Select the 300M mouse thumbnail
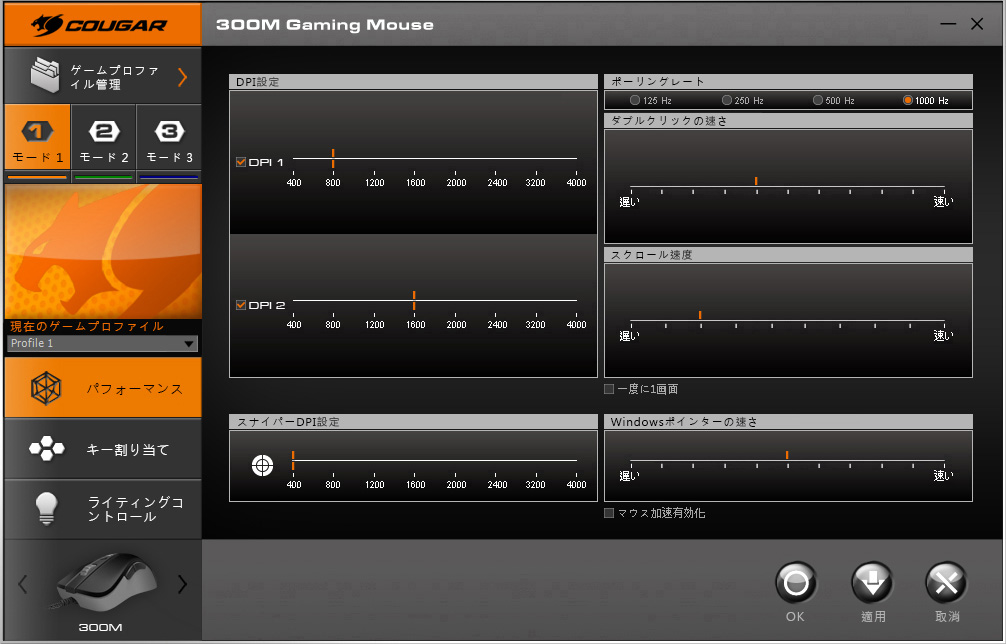The image size is (1006, 644). [x=103, y=580]
